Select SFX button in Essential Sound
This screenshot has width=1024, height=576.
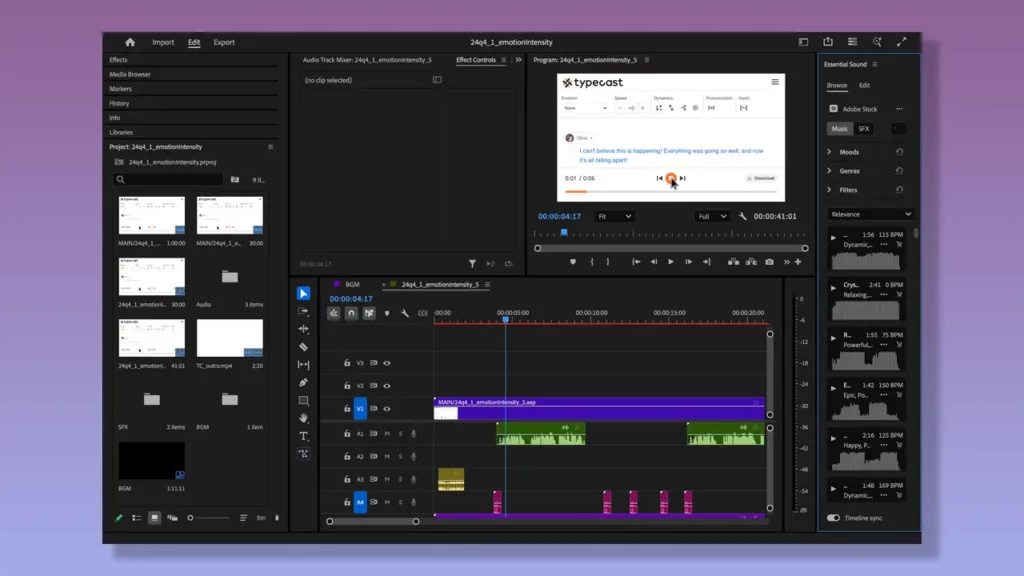click(863, 129)
